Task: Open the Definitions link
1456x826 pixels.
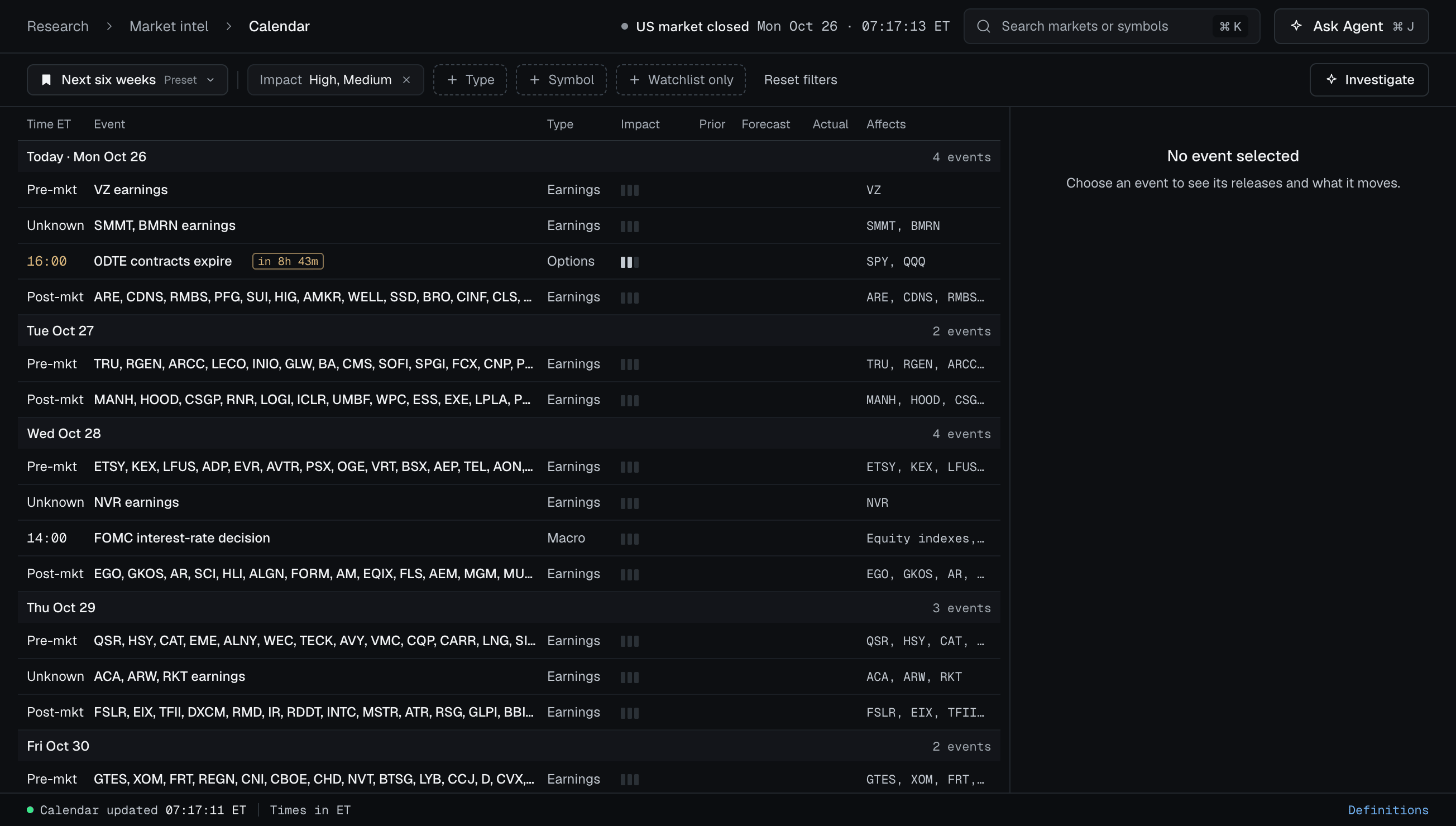Action: click(1388, 810)
